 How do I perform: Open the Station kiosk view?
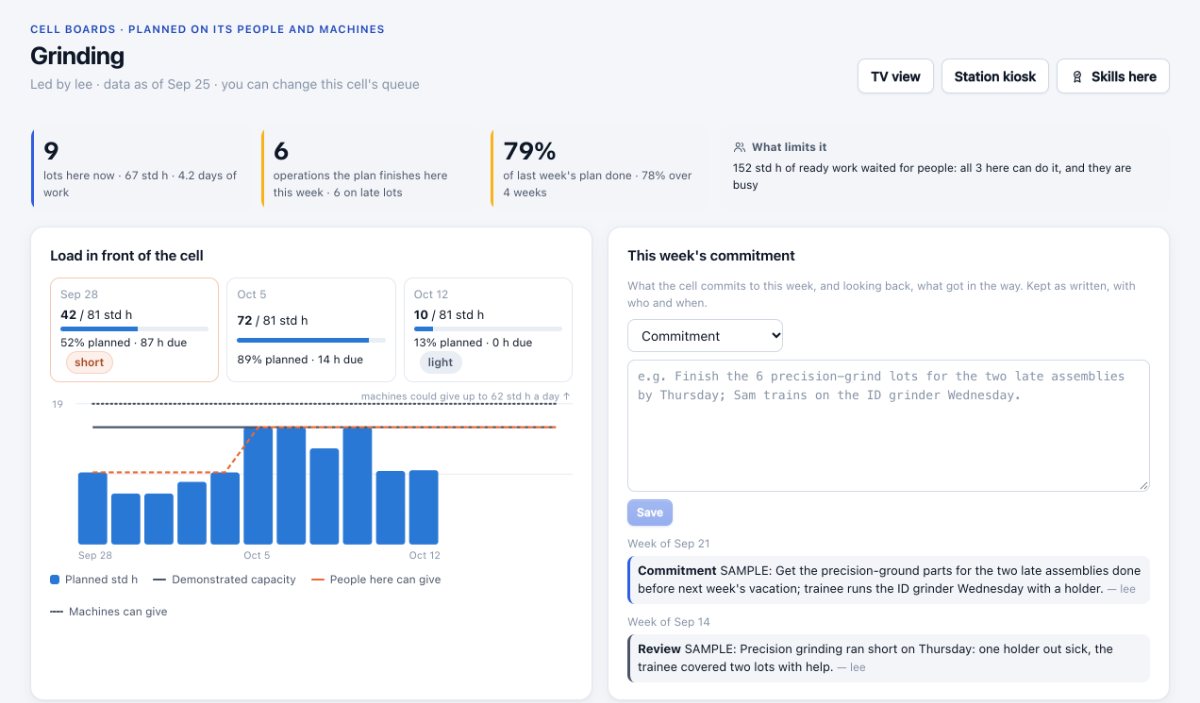pyautogui.click(x=995, y=76)
